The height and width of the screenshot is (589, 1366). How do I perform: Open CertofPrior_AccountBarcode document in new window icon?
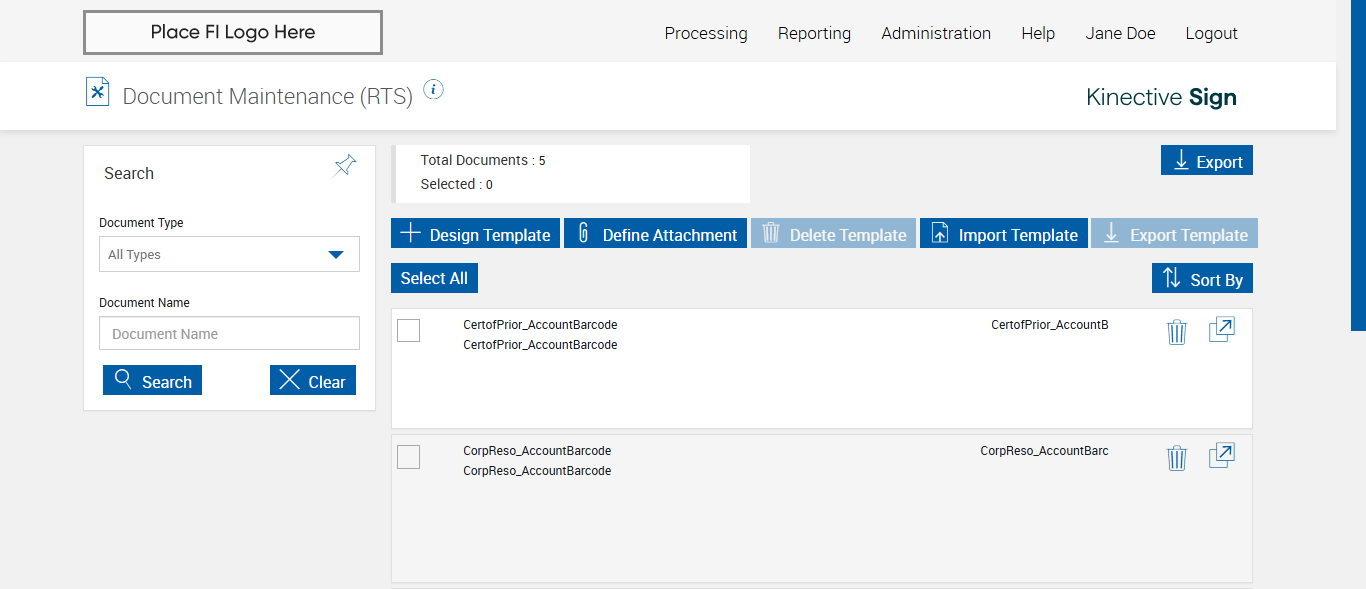(1221, 330)
